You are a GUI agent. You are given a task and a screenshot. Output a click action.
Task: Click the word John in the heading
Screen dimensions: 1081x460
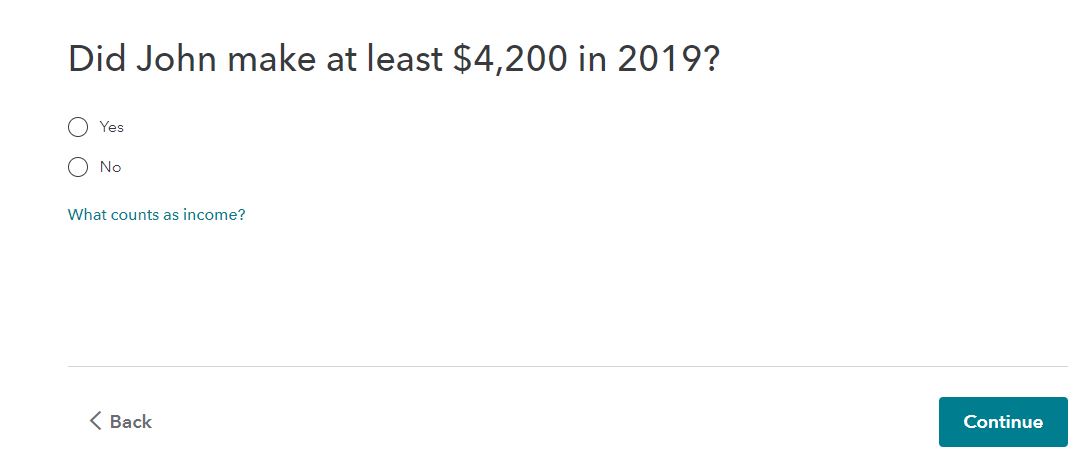click(x=175, y=59)
